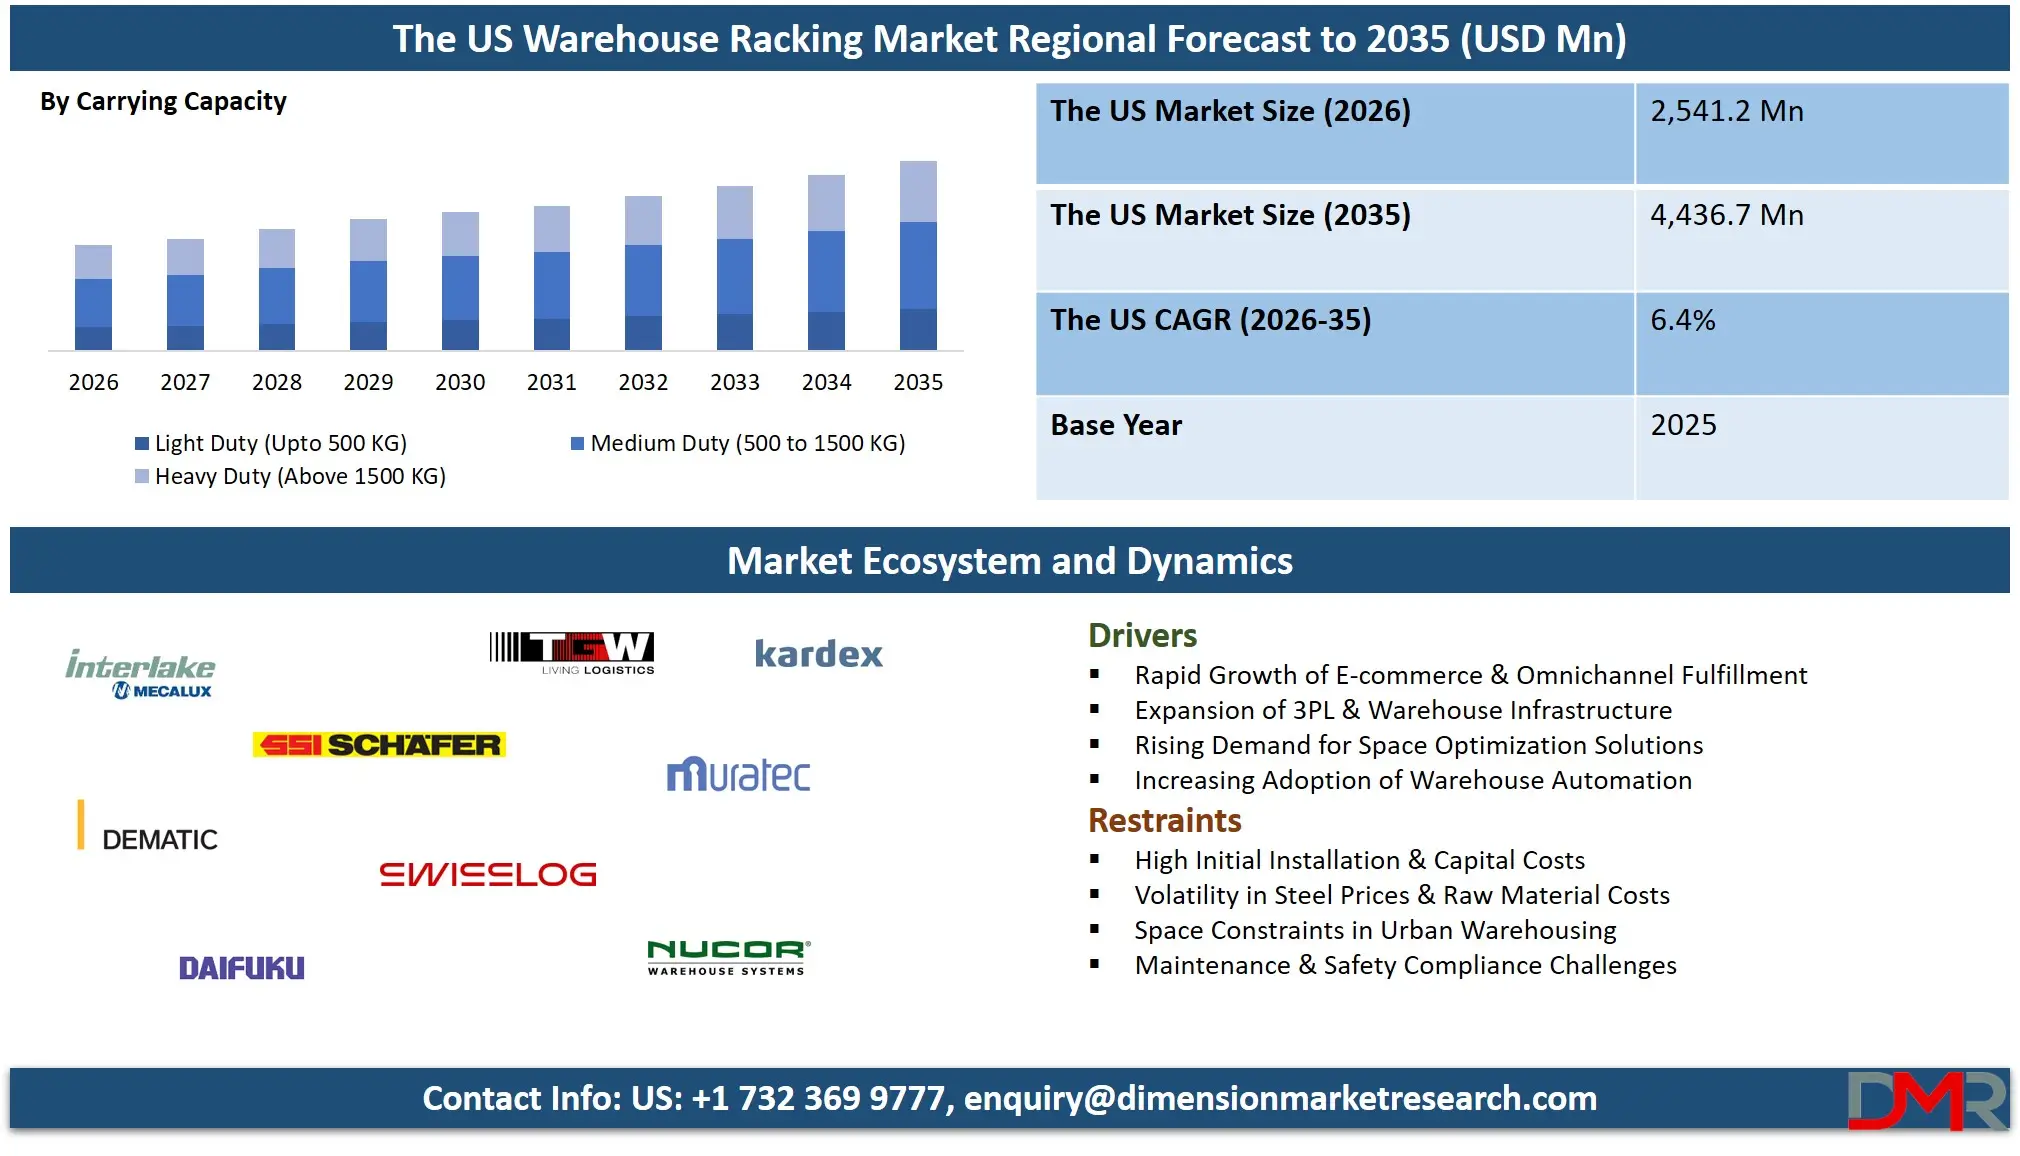Expand the Restraints section
Viewport: 2020px width, 1156px height.
[1163, 820]
